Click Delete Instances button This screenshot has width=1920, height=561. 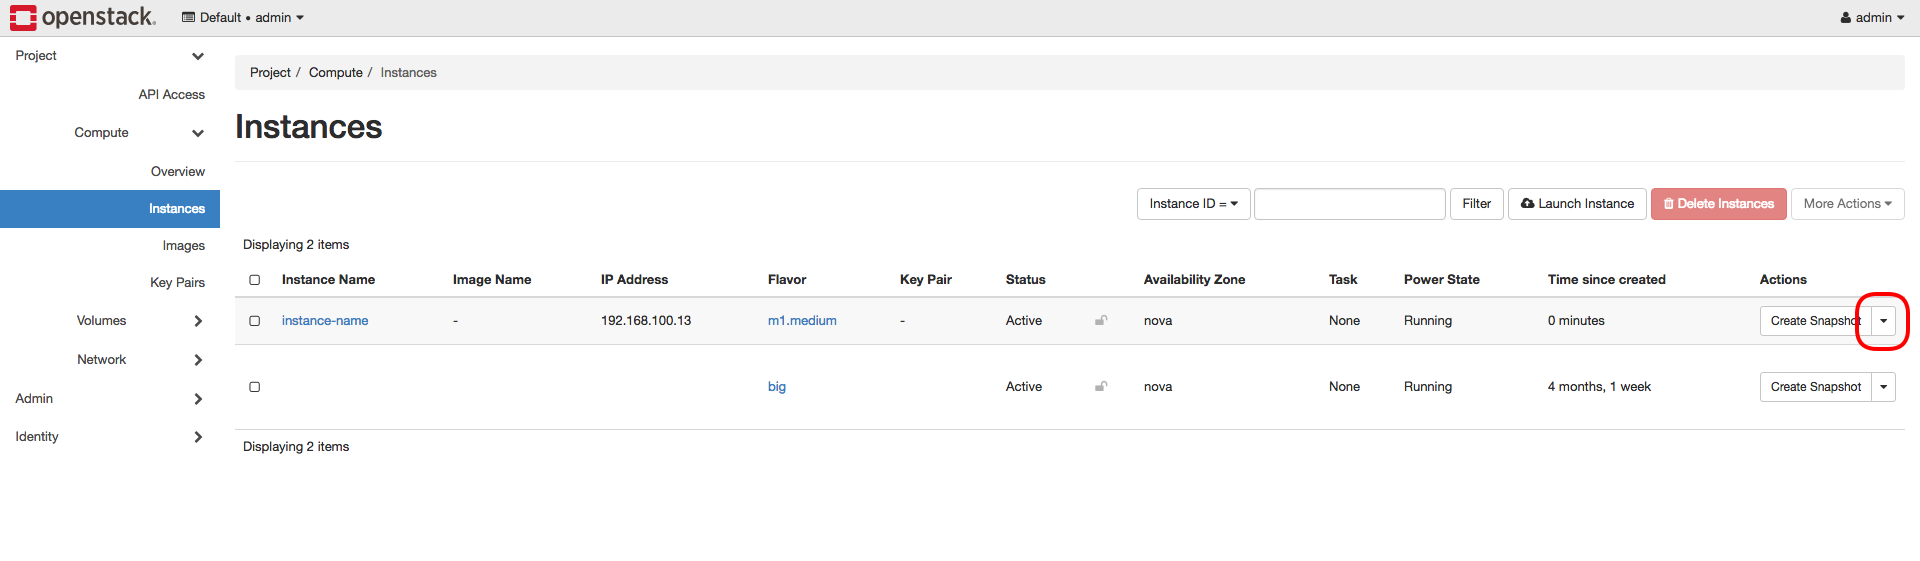click(x=1718, y=204)
